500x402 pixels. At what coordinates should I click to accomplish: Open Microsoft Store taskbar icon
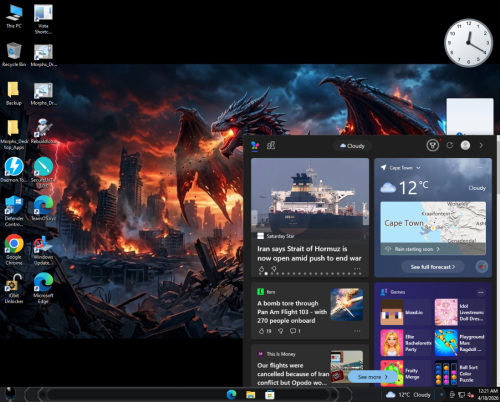270,395
